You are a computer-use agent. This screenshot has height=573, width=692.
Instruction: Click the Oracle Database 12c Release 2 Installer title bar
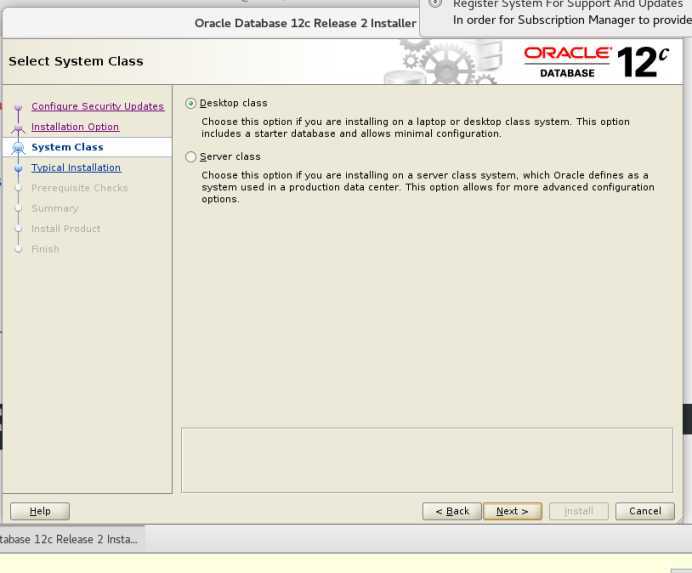[x=305, y=23]
